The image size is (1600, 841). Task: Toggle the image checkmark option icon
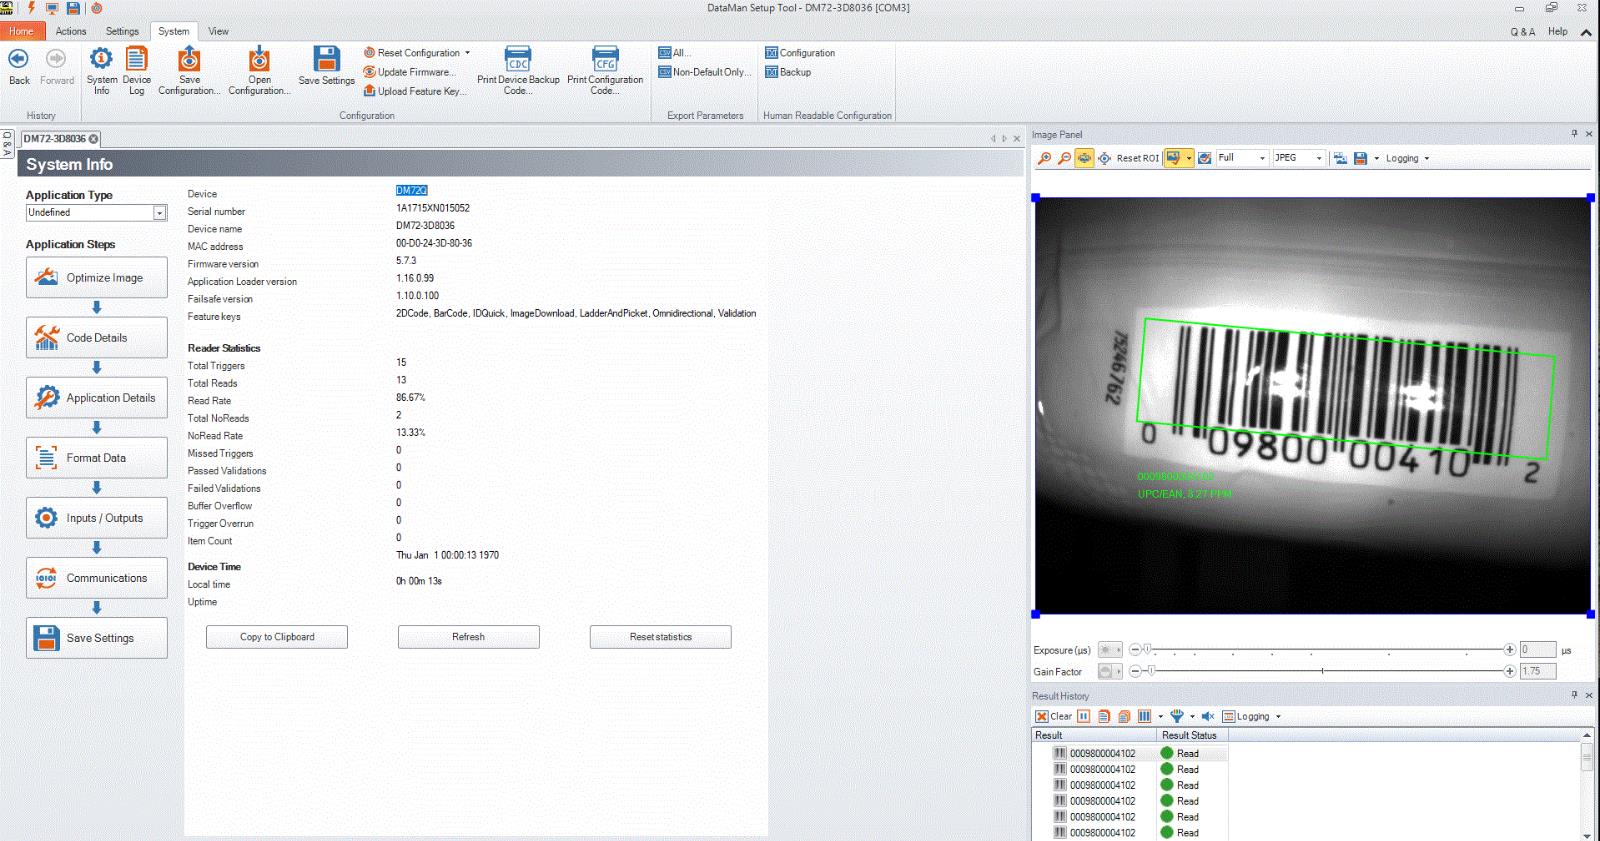[x=1204, y=158]
